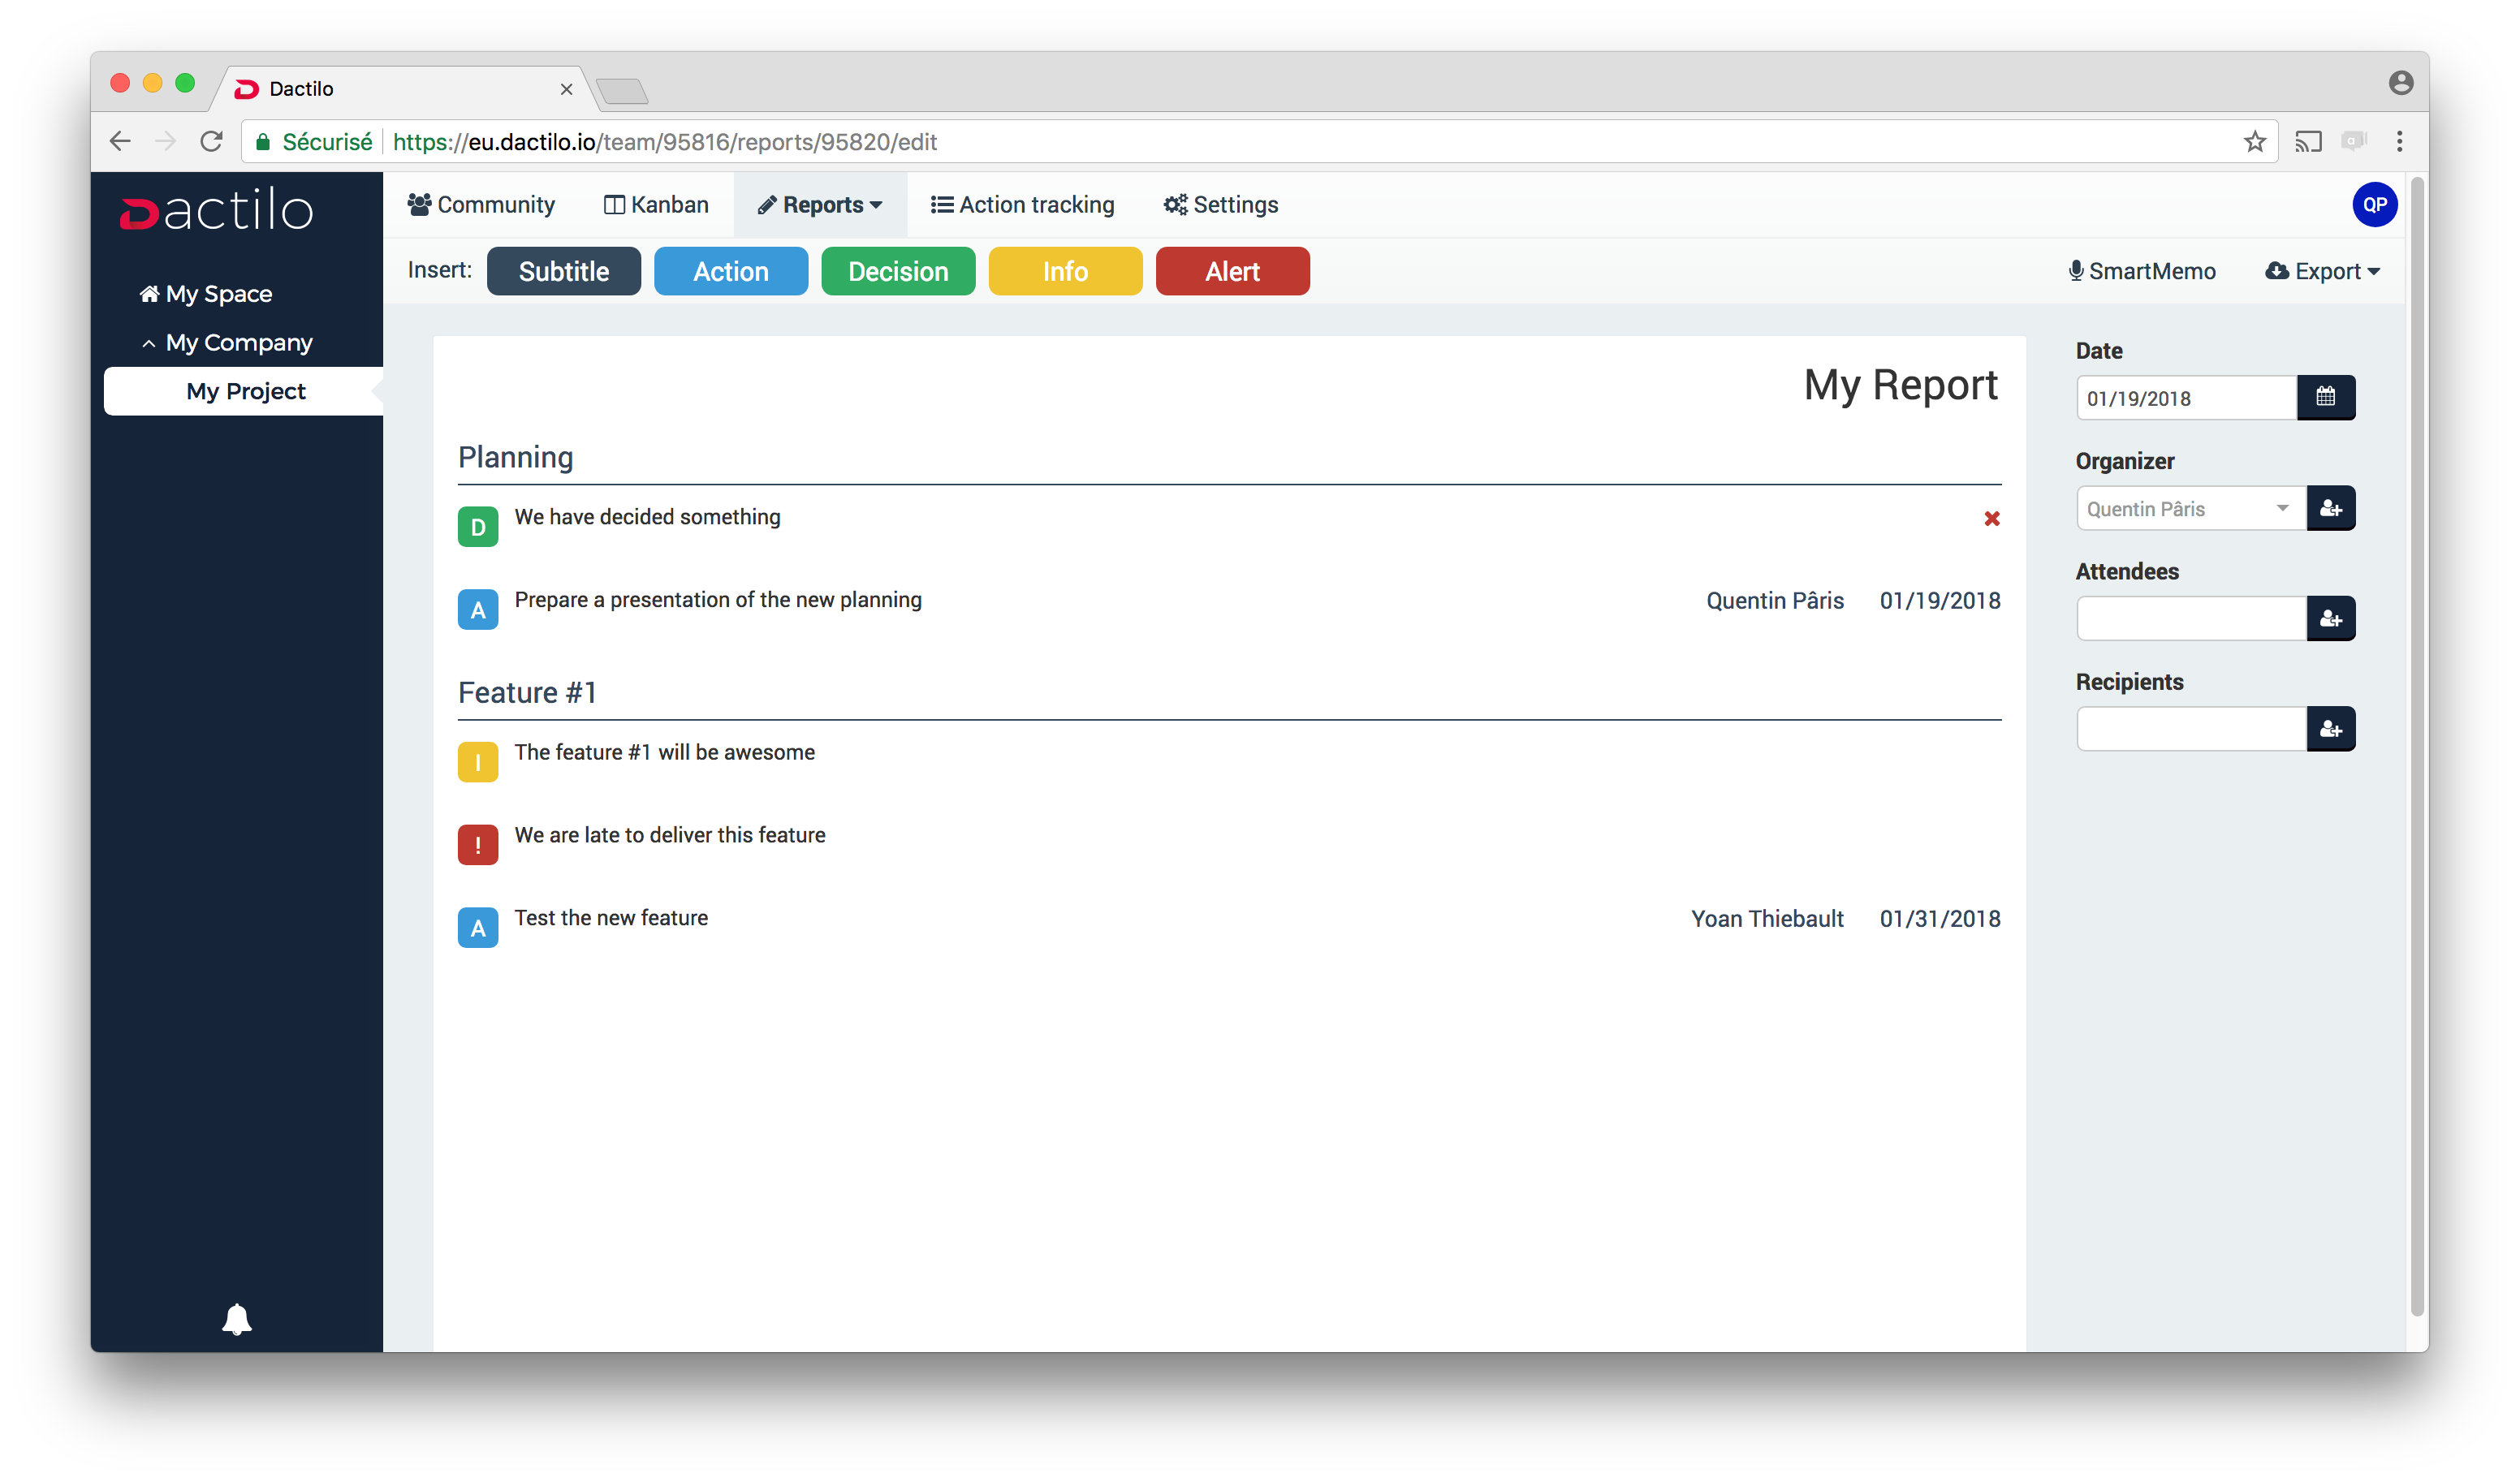Click the notification bell icon

pyautogui.click(x=236, y=1319)
